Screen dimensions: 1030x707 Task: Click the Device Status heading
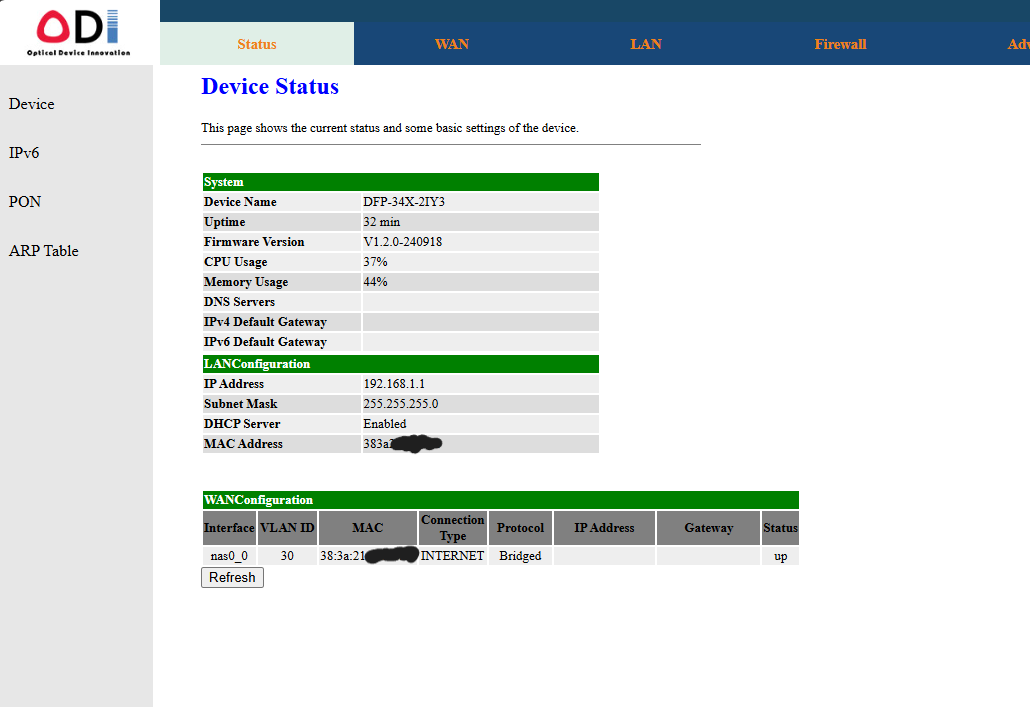click(270, 87)
